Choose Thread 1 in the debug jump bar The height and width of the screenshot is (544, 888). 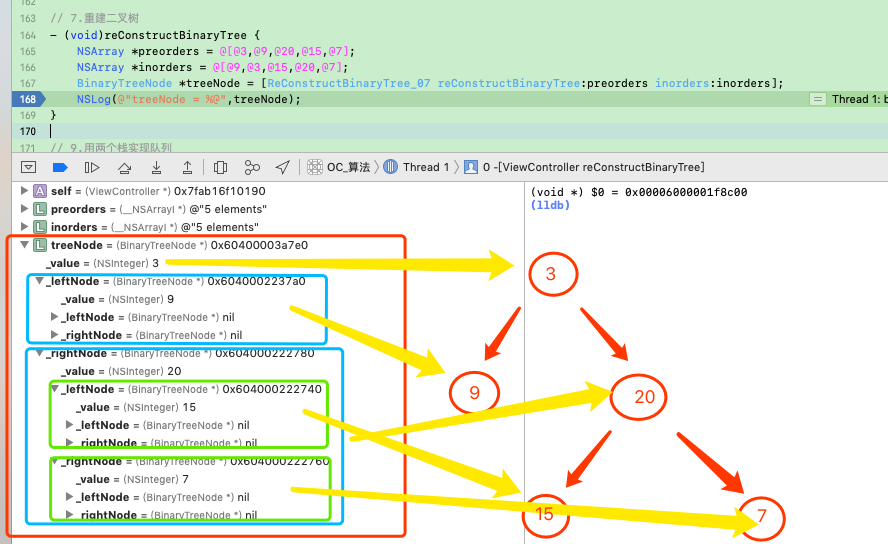(x=416, y=167)
